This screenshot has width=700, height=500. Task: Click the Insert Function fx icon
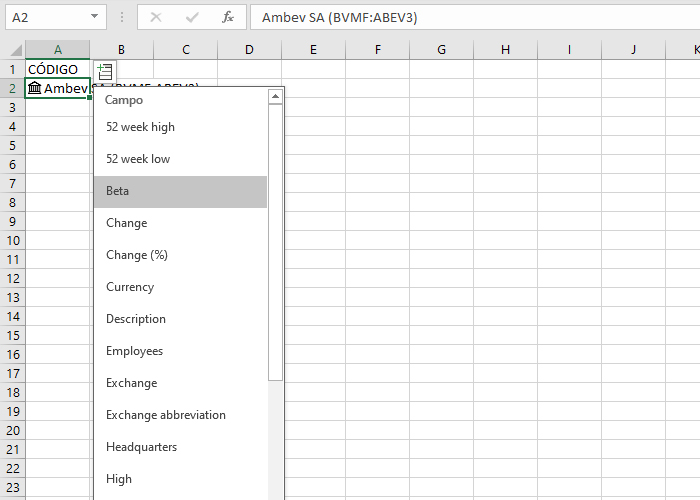click(x=228, y=17)
